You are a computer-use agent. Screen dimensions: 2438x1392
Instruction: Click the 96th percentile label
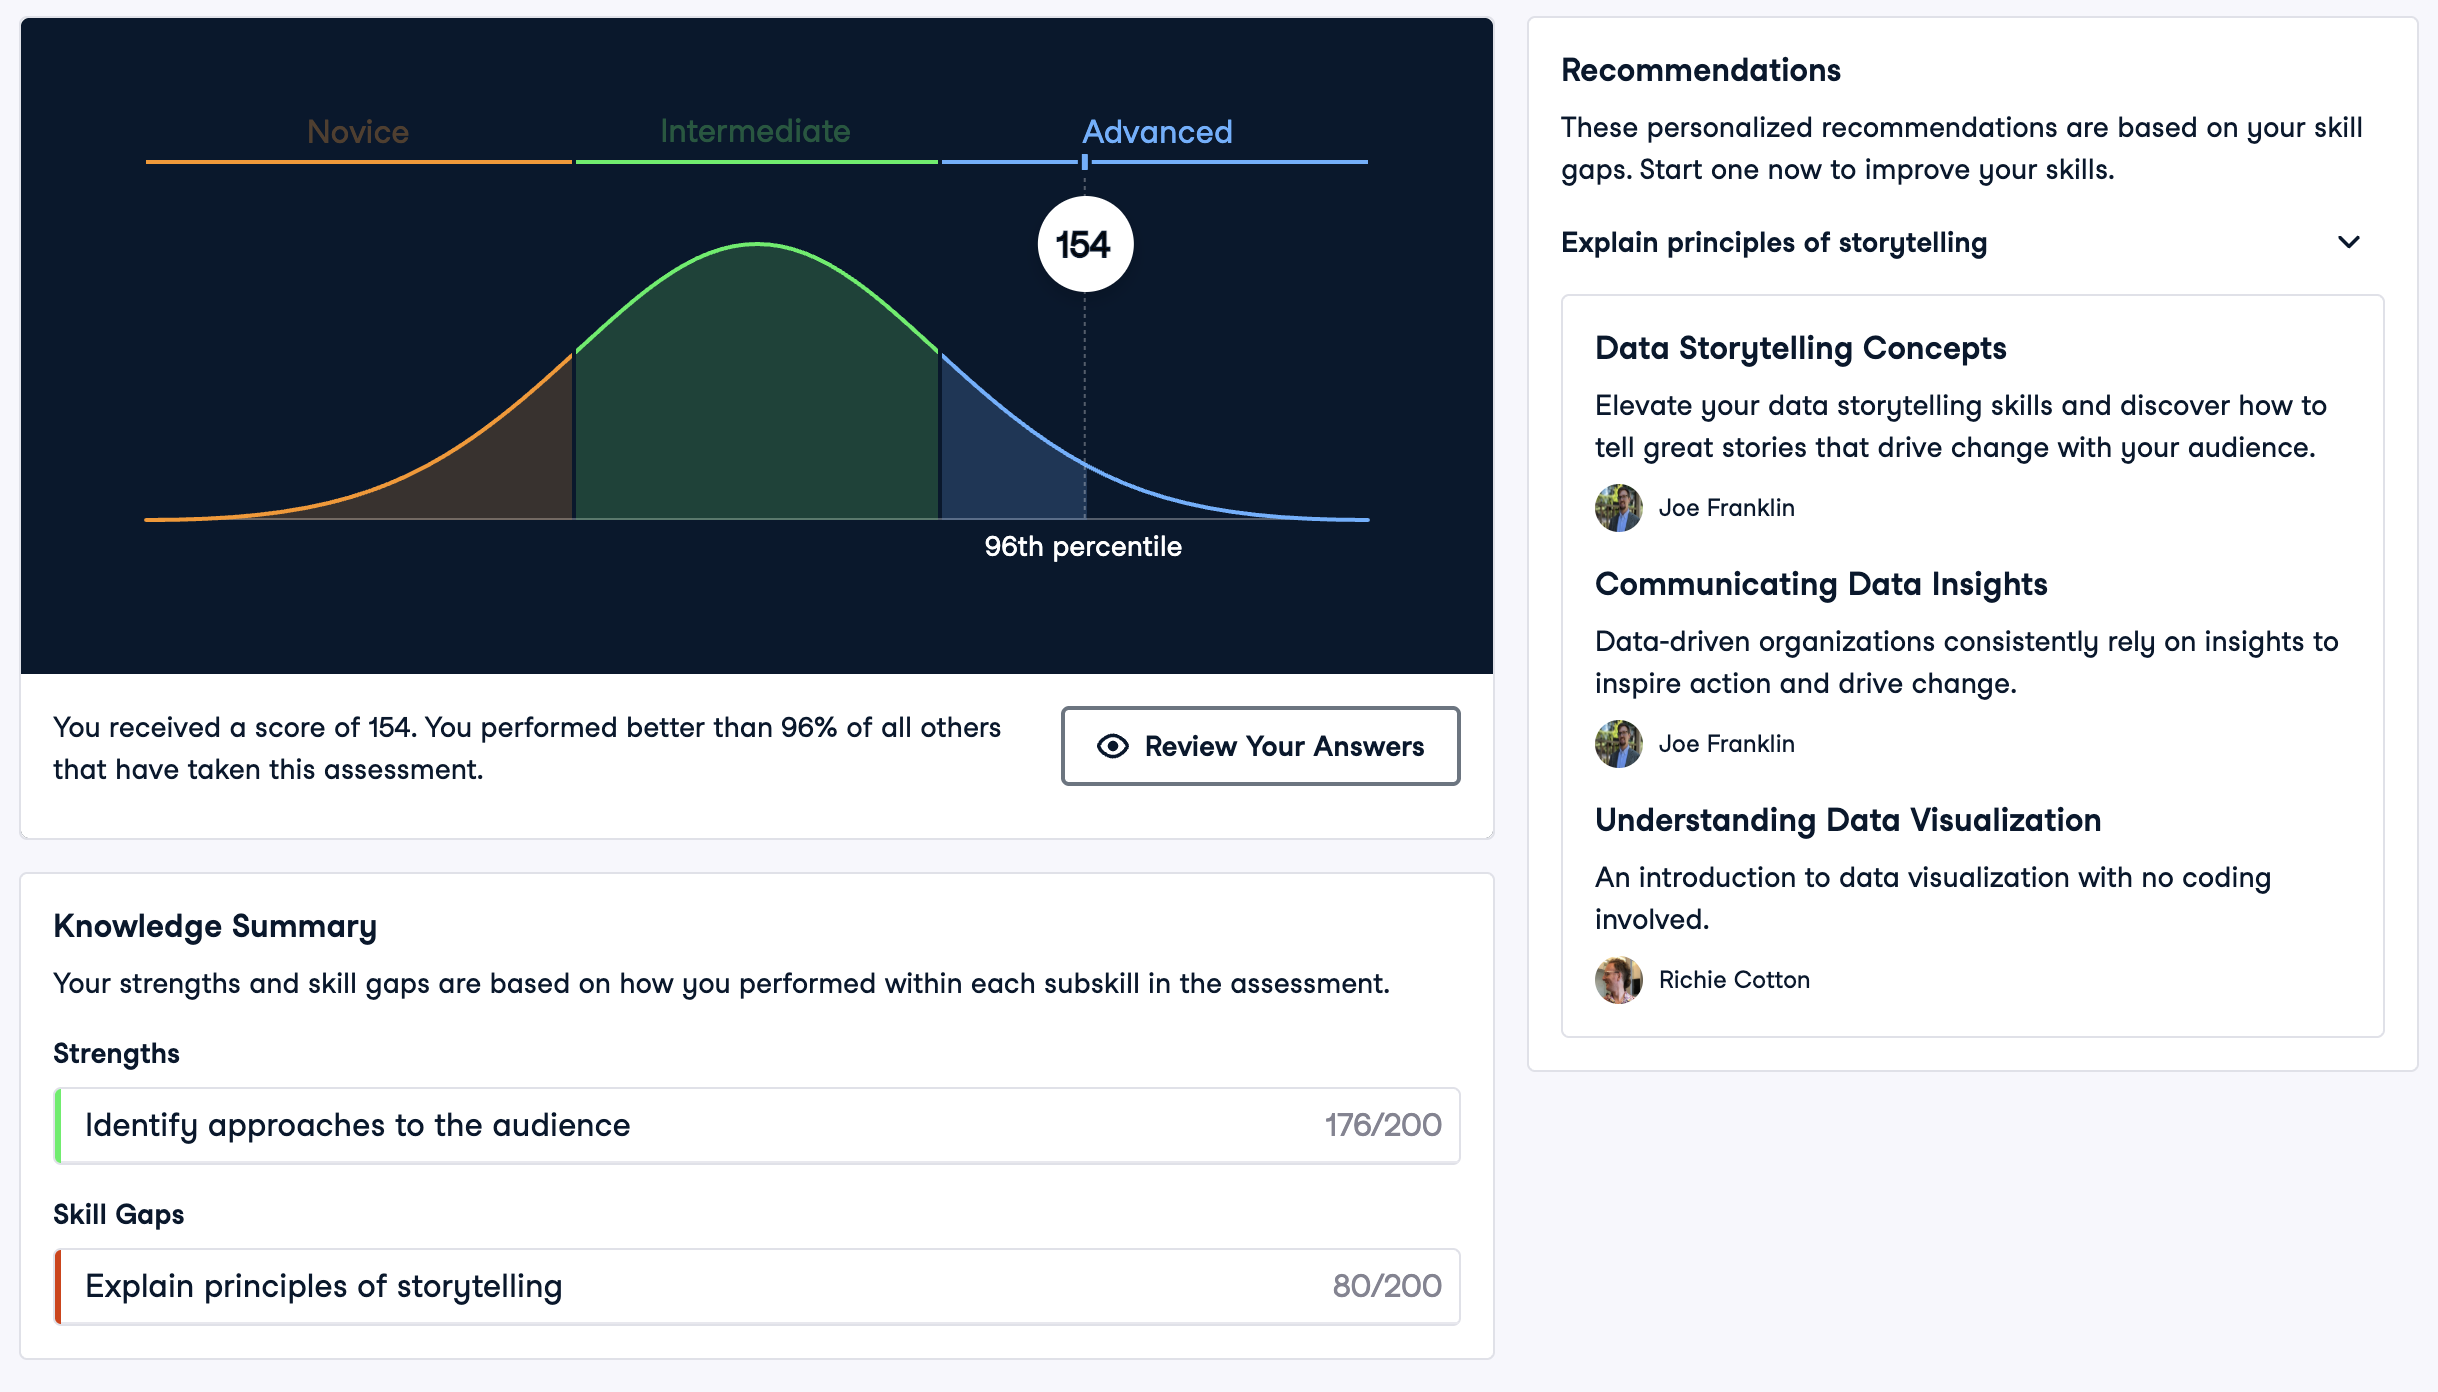pos(1082,547)
